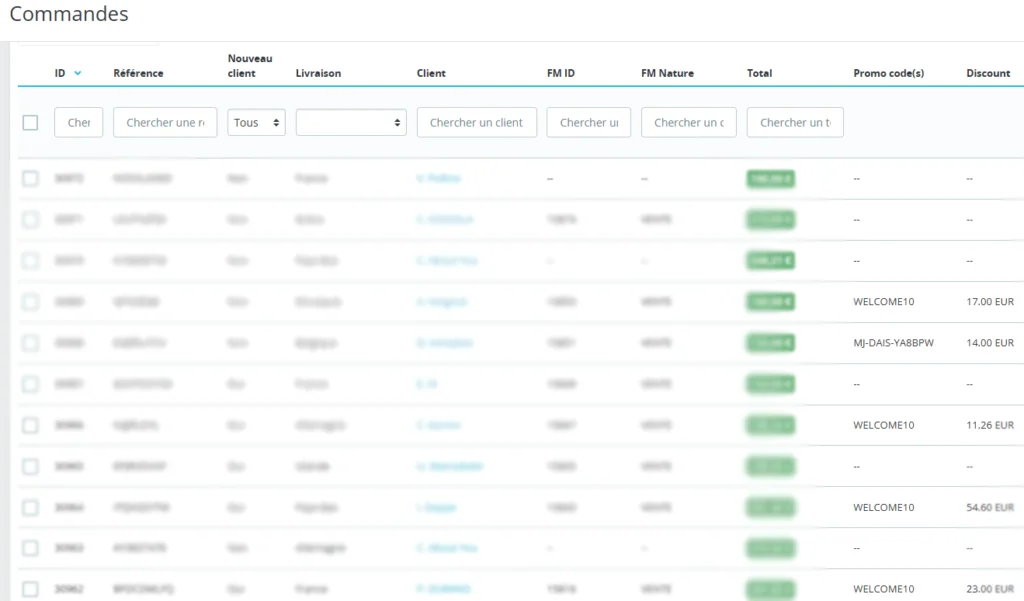The height and width of the screenshot is (601, 1024).
Task: Click the MJ-DAIS-YA8BPW promo code
Action: pyautogui.click(x=893, y=343)
